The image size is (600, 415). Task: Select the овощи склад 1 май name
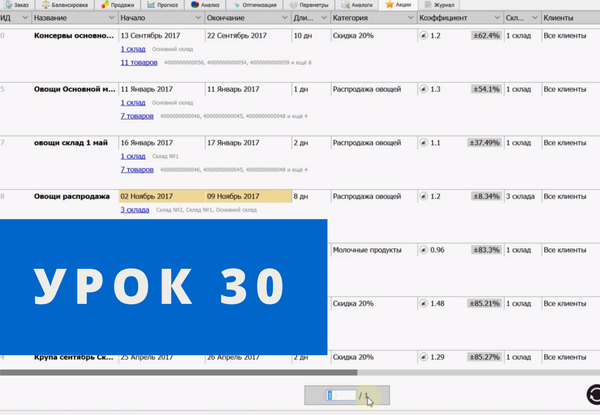71,143
